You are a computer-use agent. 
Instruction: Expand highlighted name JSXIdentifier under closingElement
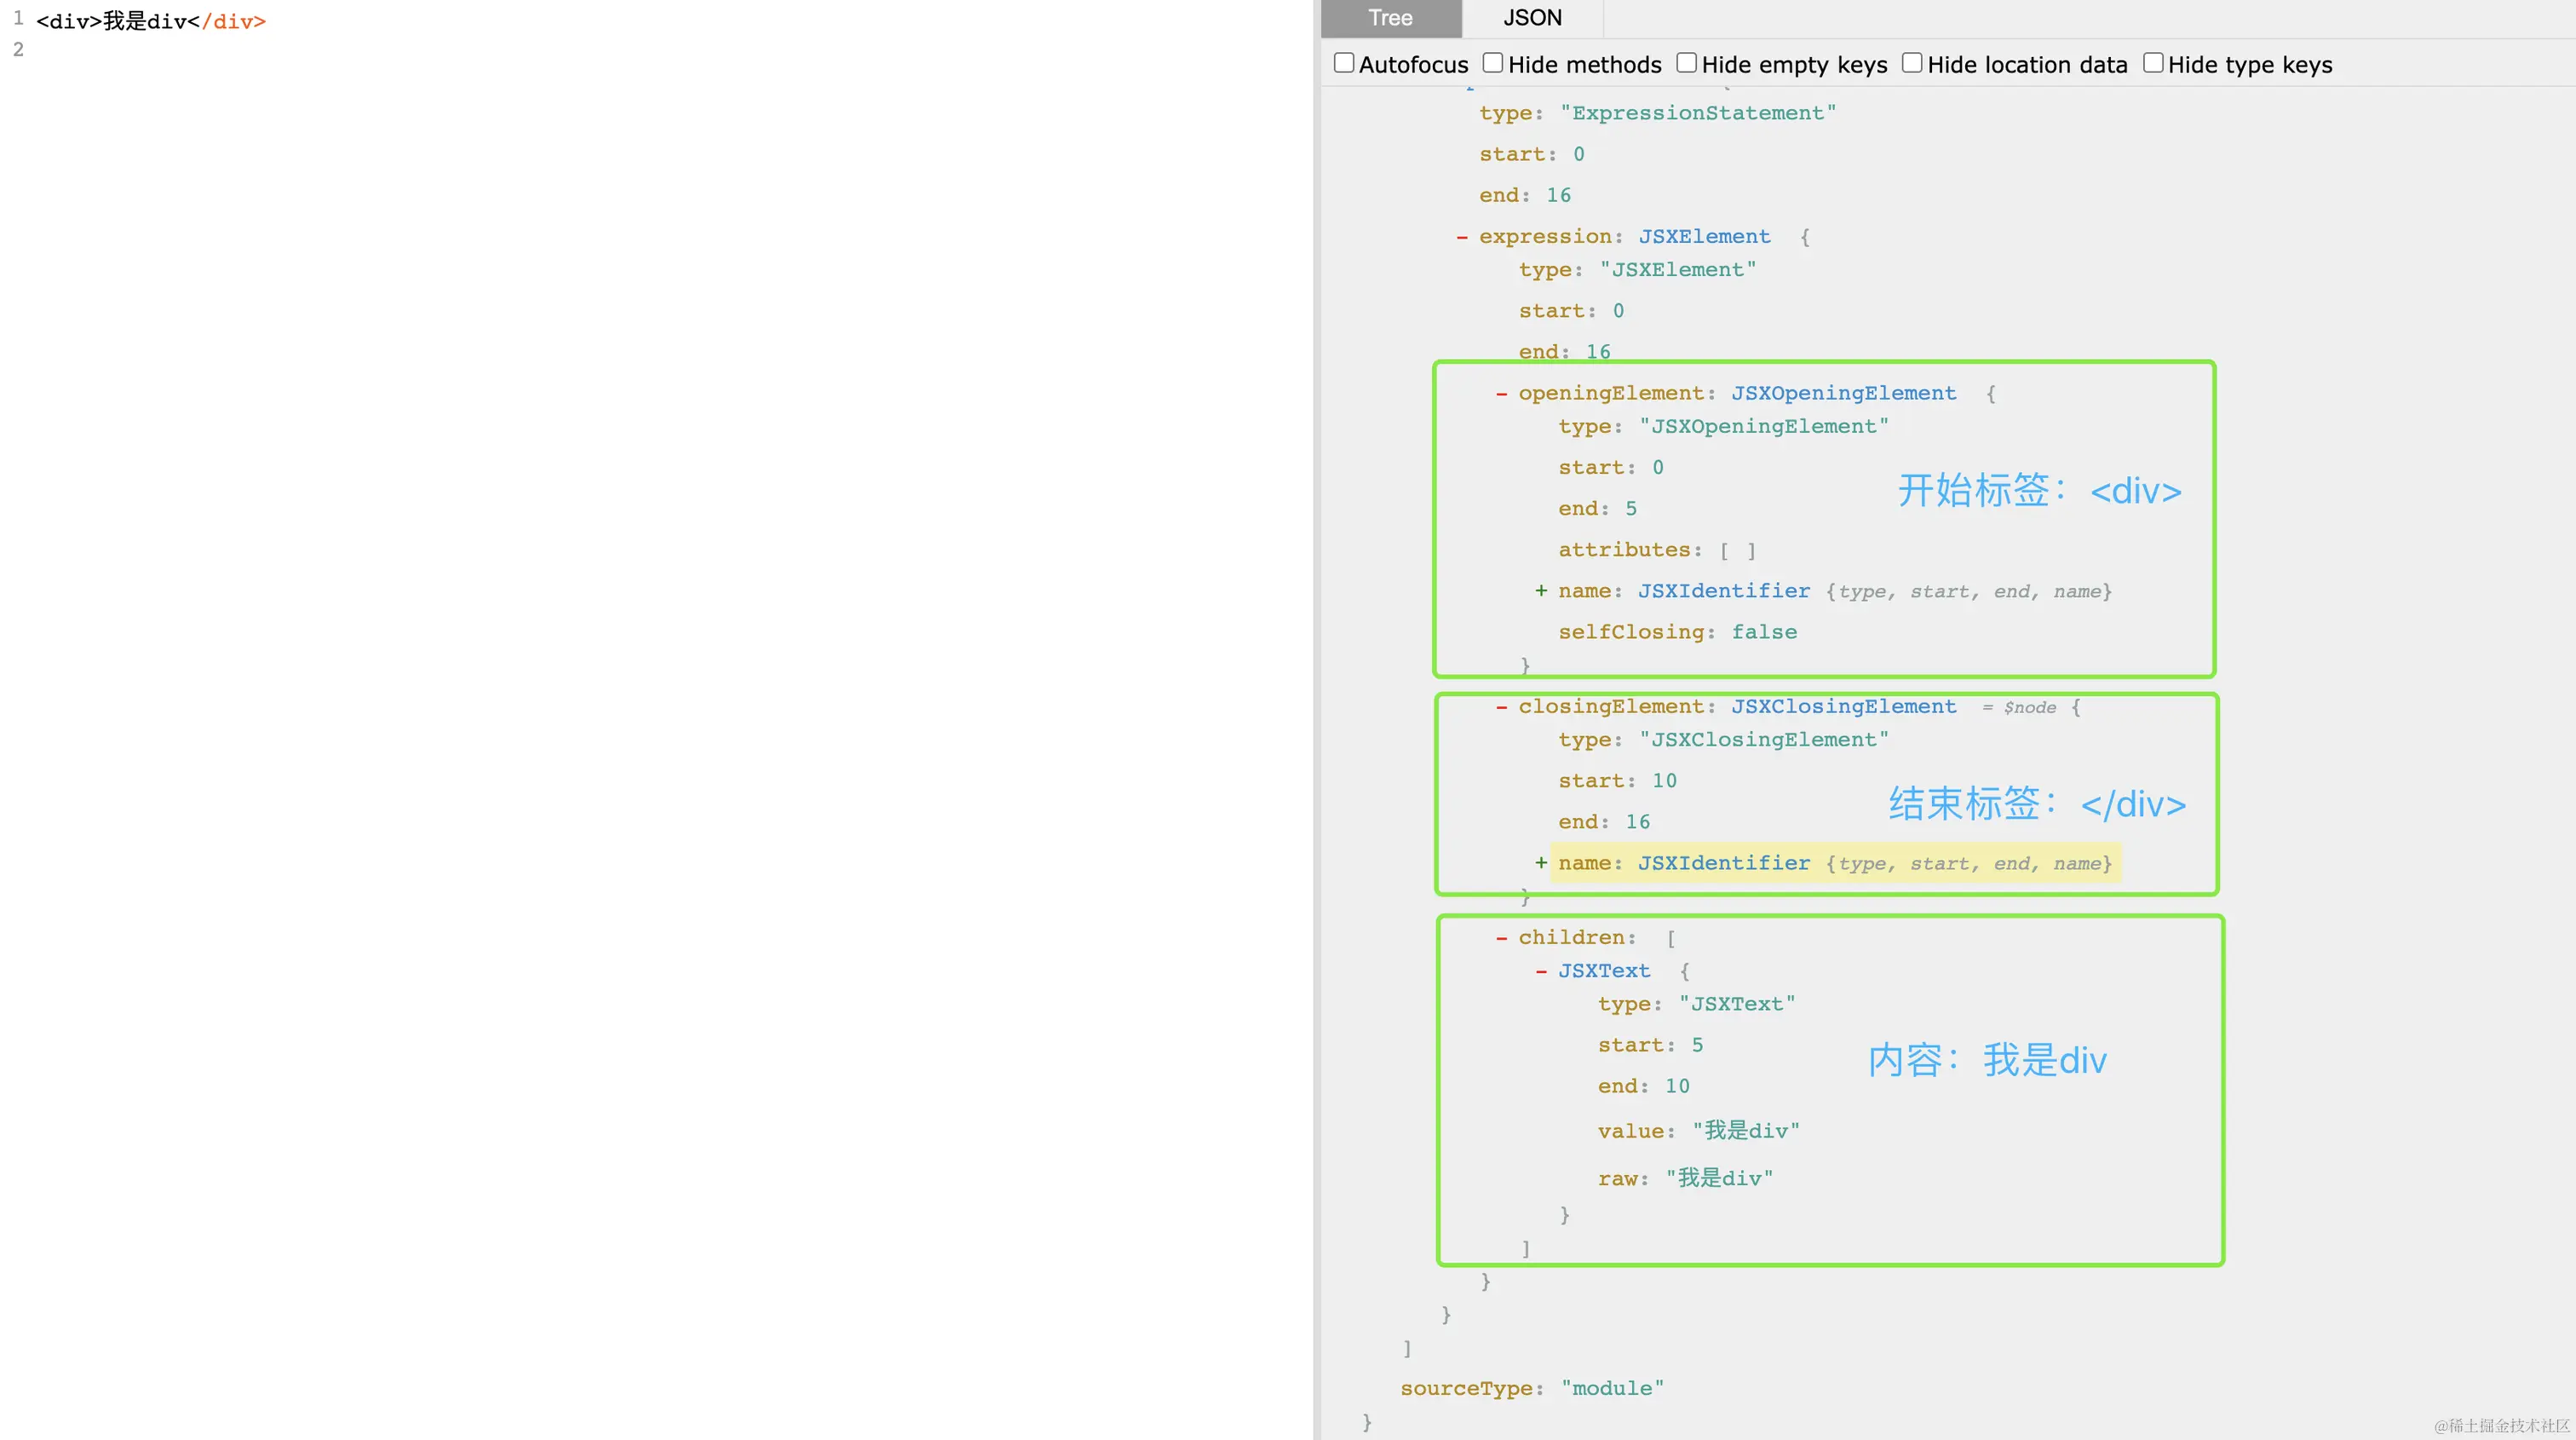[x=1541, y=863]
